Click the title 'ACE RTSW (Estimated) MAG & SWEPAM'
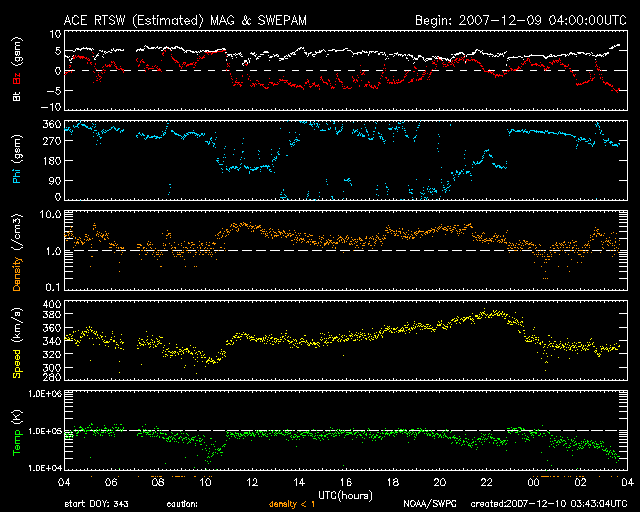This screenshot has width=640, height=512. [185, 20]
